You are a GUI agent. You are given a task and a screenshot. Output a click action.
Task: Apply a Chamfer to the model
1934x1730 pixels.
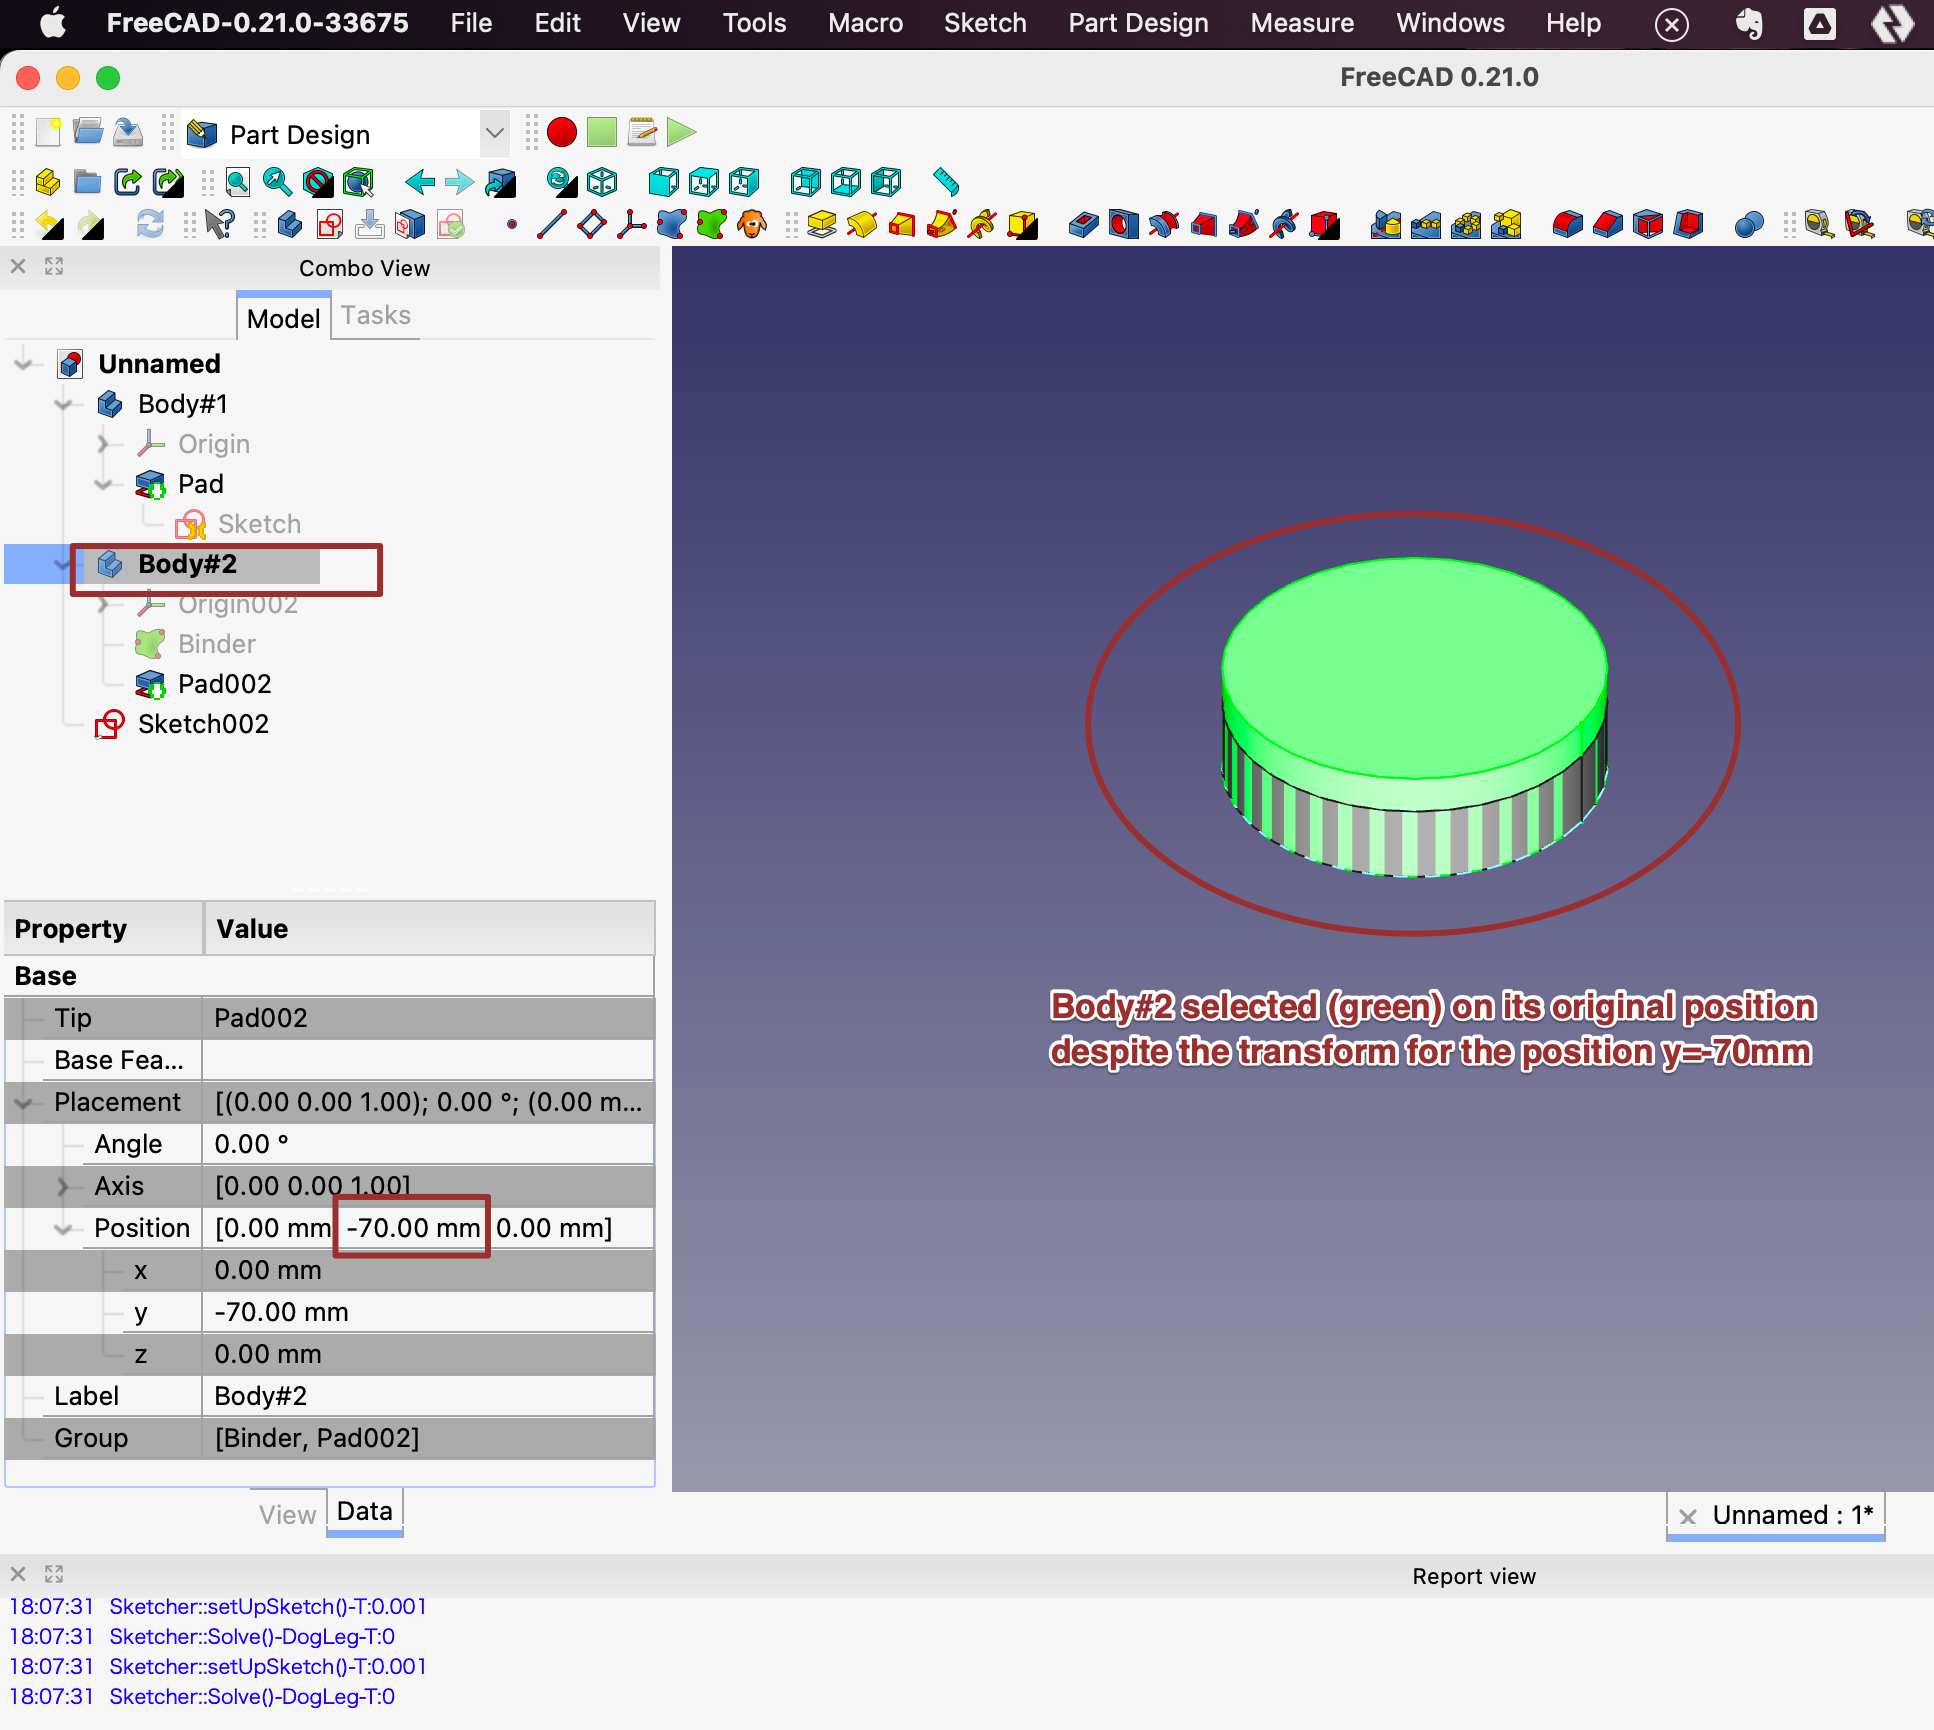point(1607,225)
